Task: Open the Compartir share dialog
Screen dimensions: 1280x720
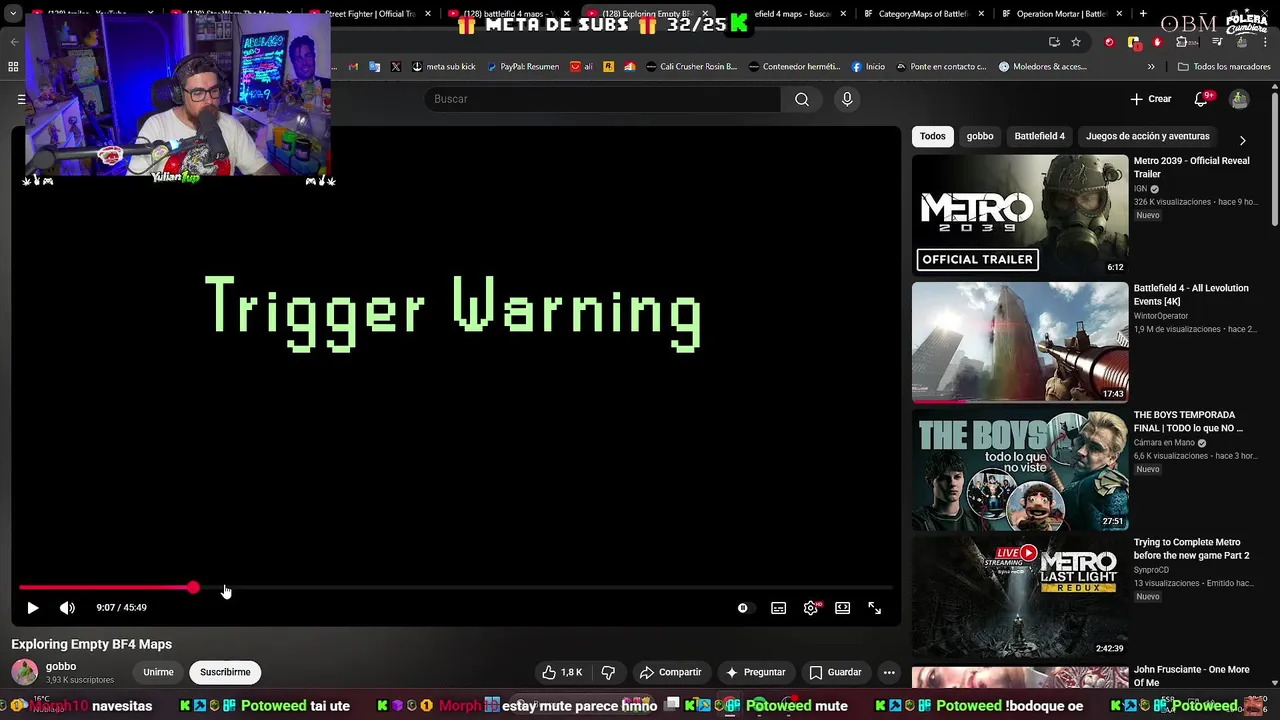Action: [x=670, y=672]
